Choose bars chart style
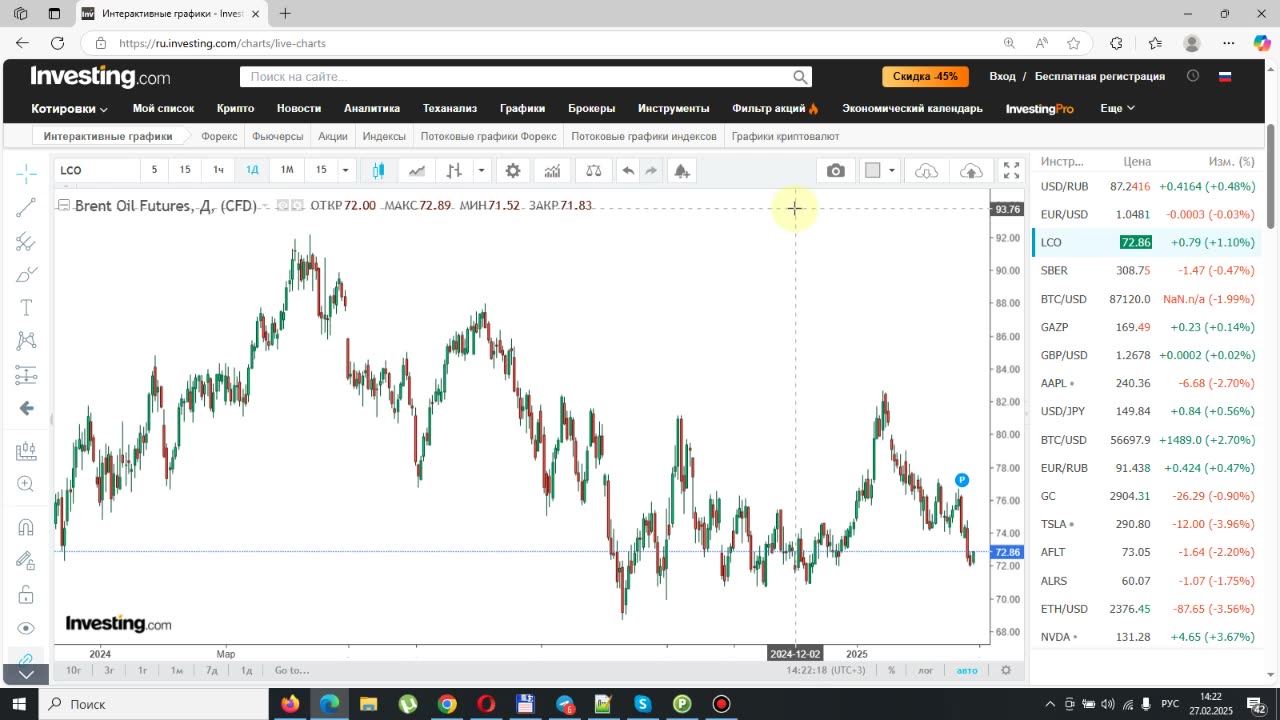 tap(454, 170)
